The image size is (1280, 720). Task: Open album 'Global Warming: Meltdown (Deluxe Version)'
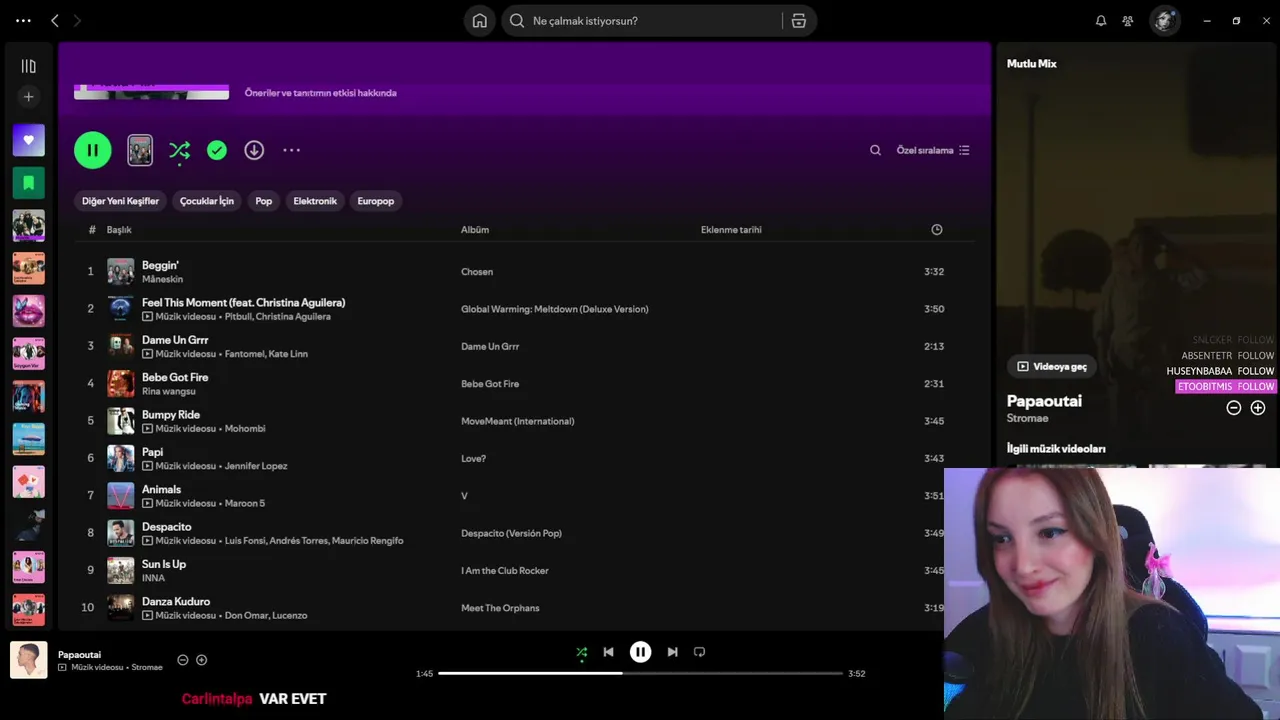(554, 309)
